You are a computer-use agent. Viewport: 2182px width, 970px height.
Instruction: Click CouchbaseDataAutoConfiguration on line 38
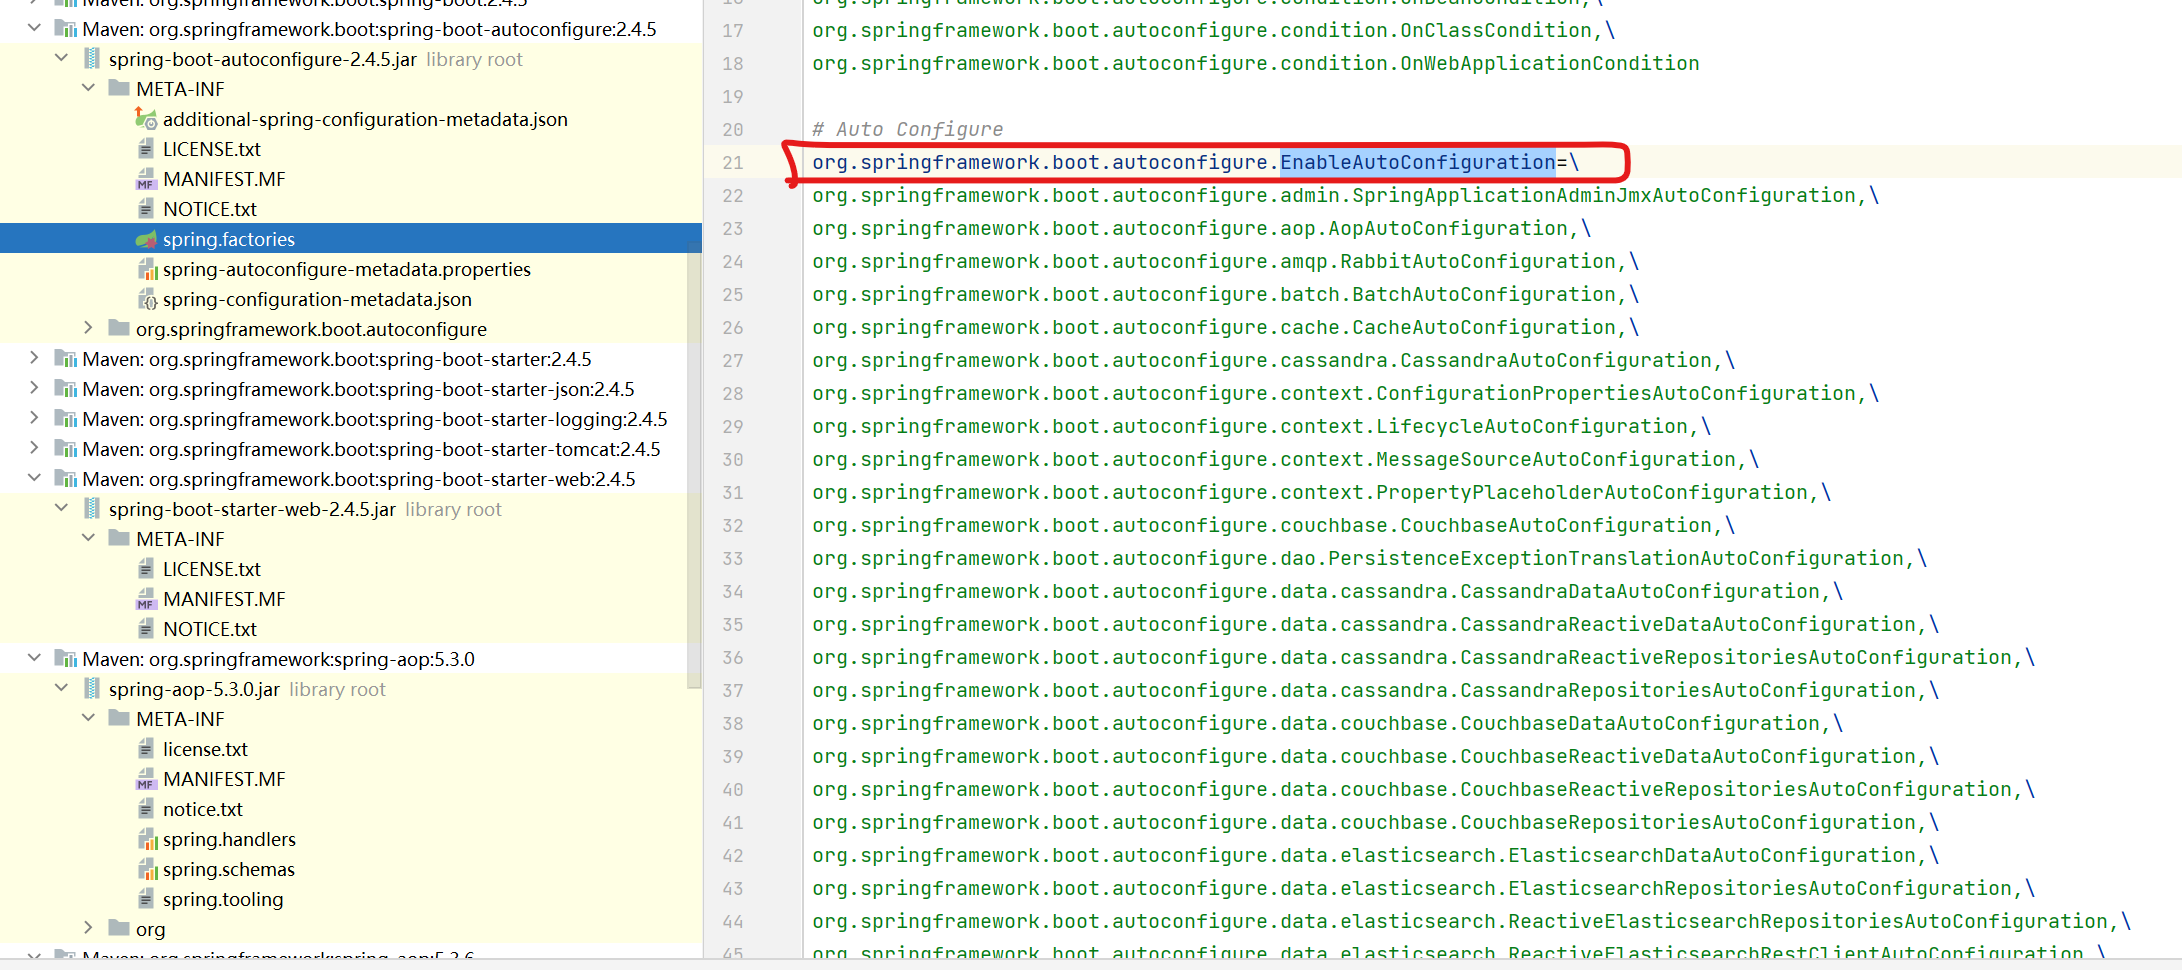1640,723
